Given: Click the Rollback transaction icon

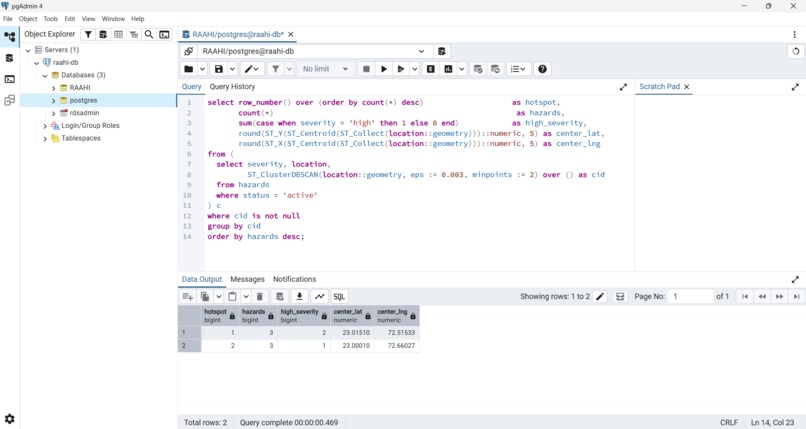Looking at the screenshot, I should point(496,69).
